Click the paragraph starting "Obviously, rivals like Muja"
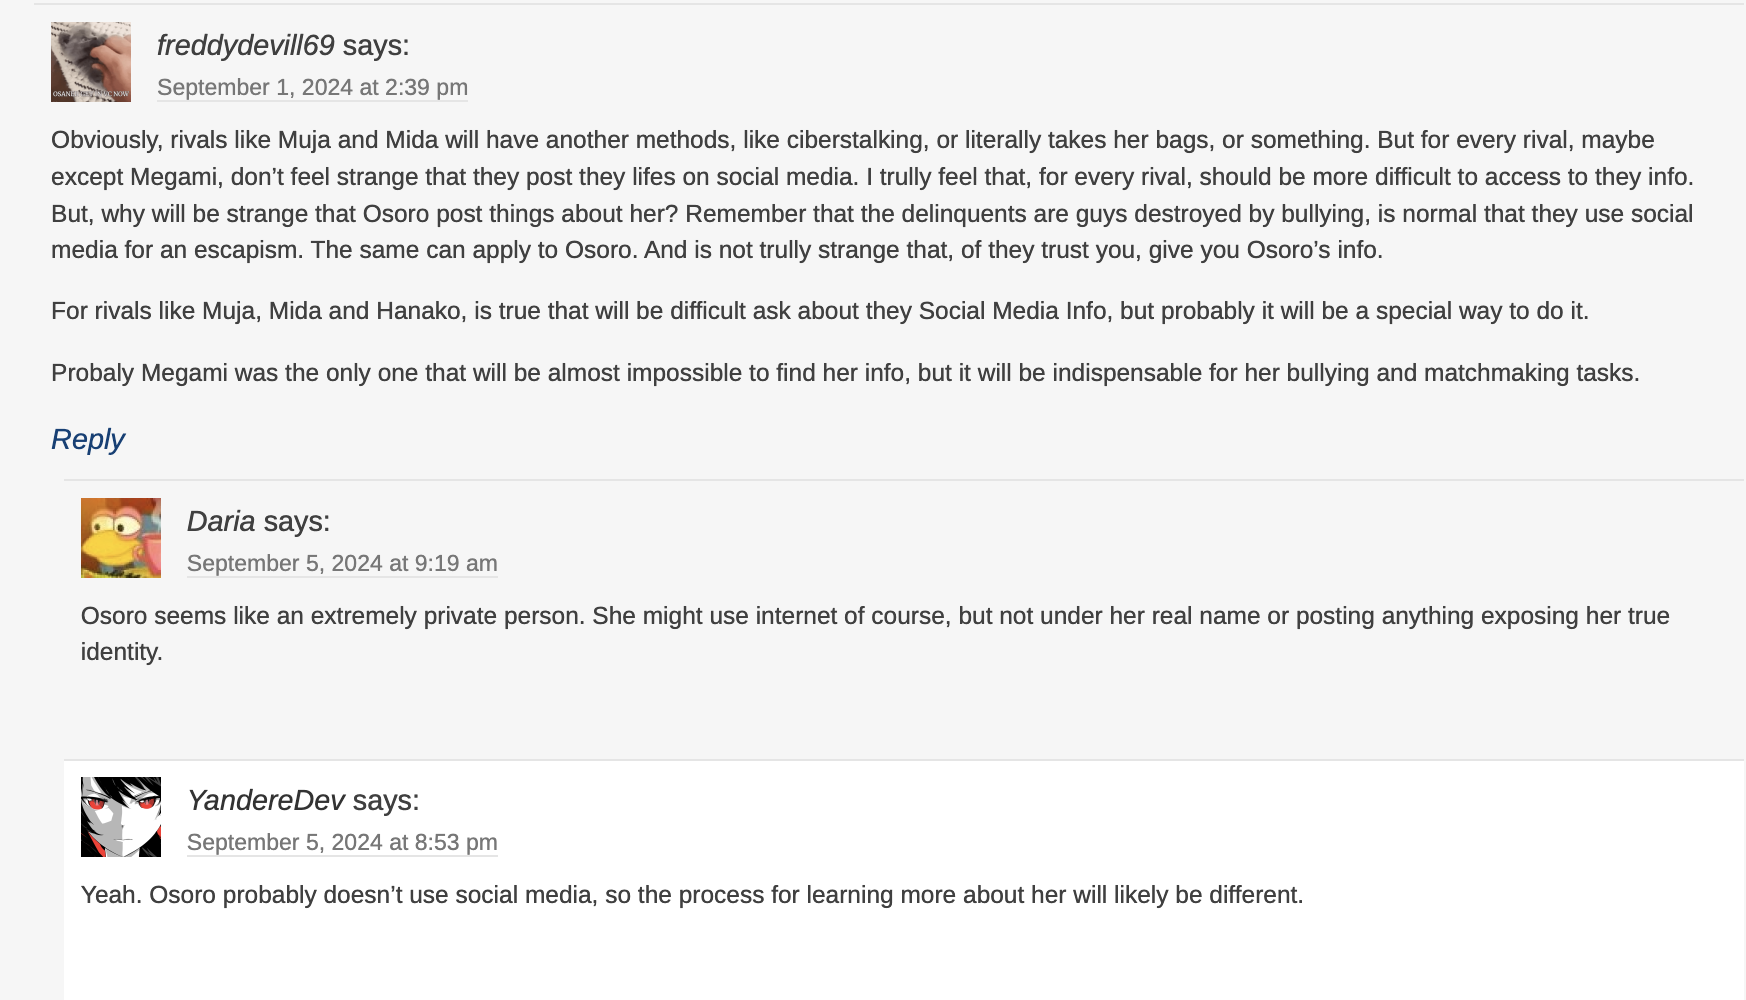1746x1000 pixels. tap(872, 195)
